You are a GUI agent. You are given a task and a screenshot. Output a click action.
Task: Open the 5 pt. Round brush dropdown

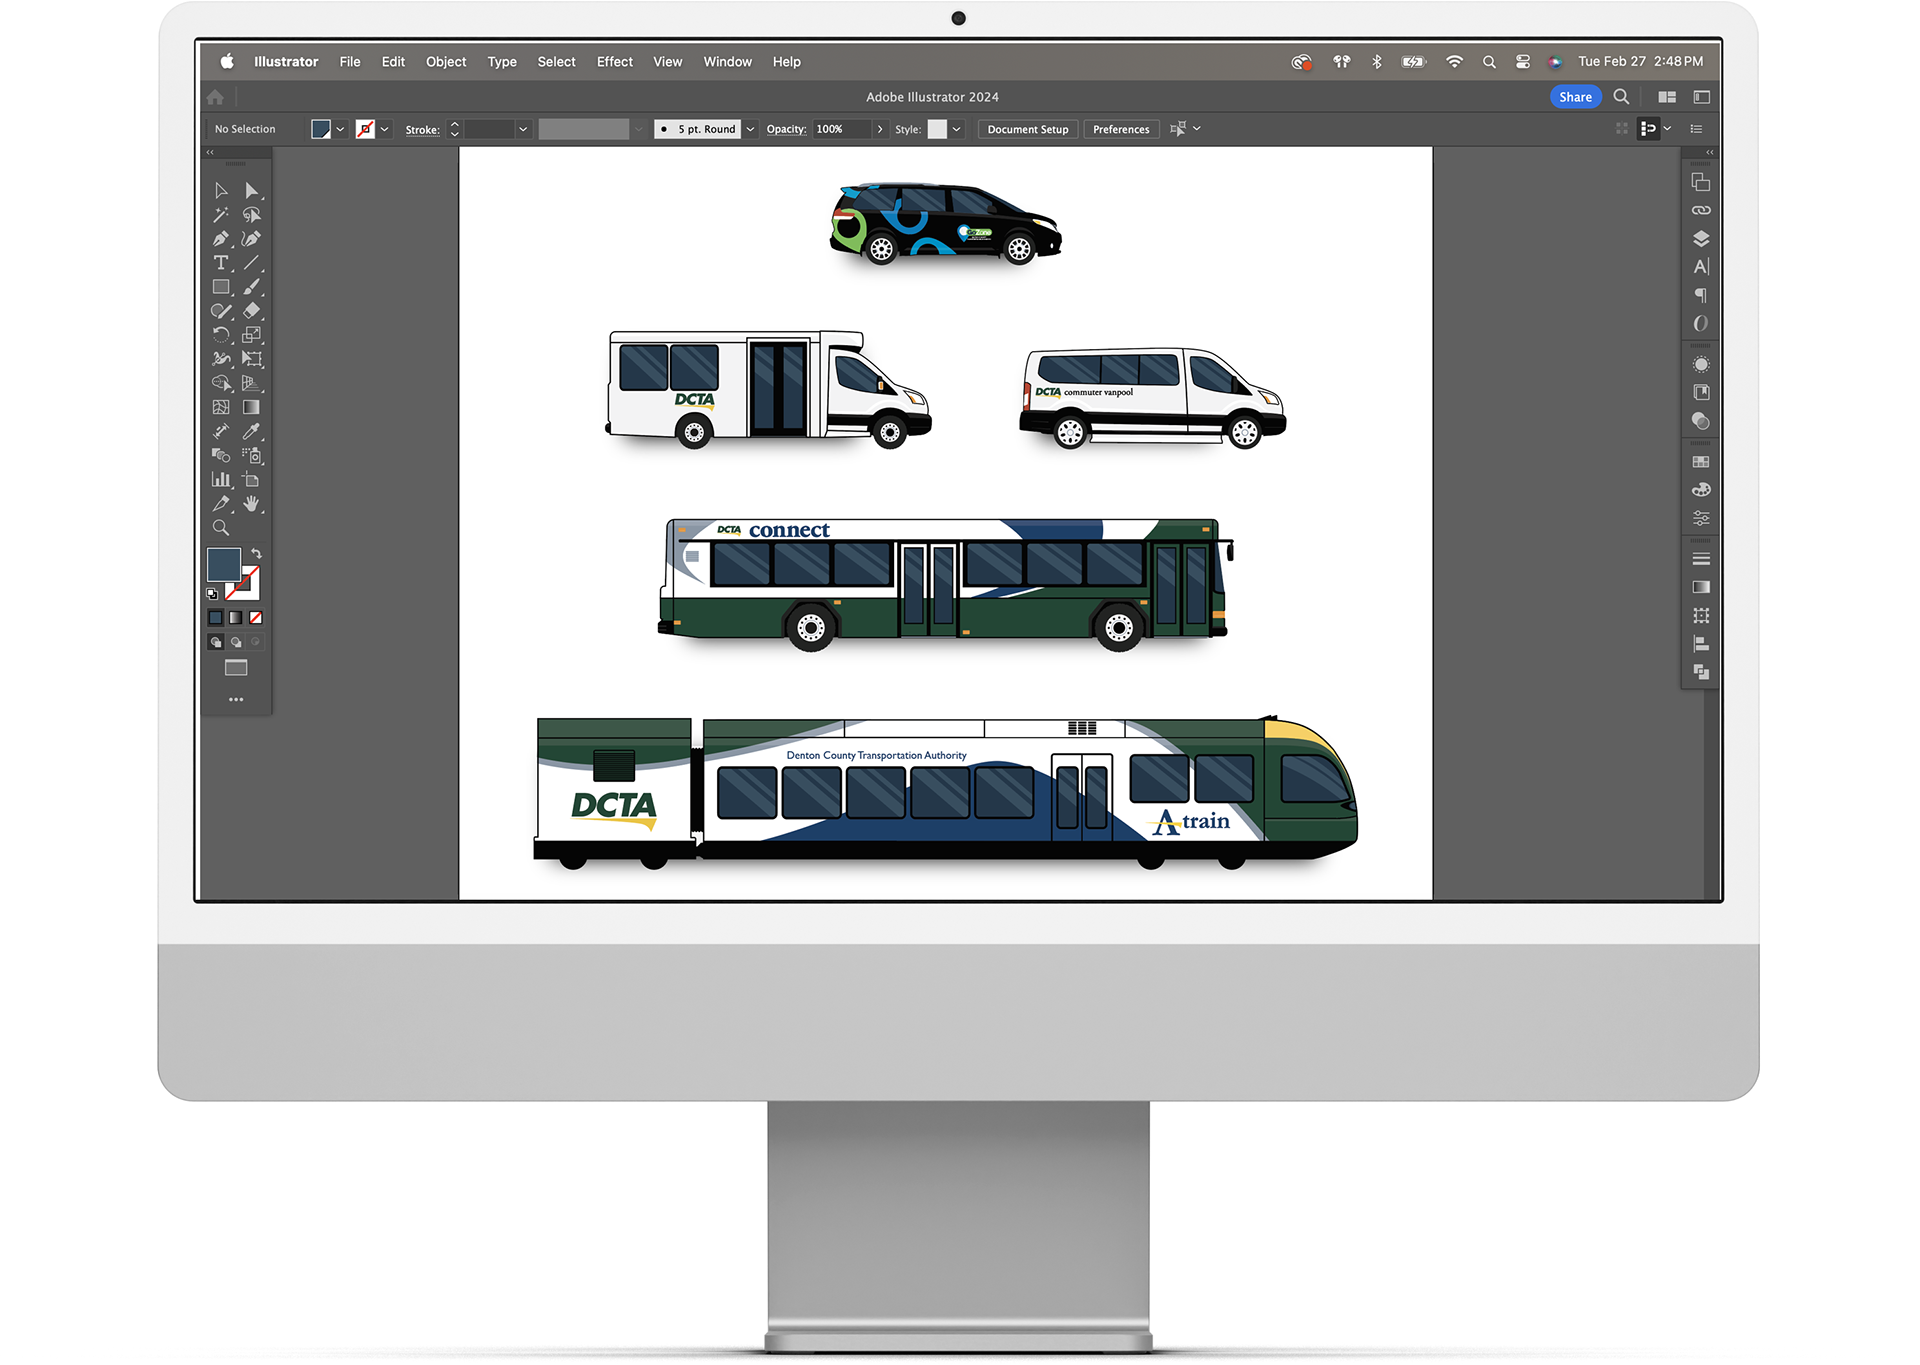click(x=750, y=129)
